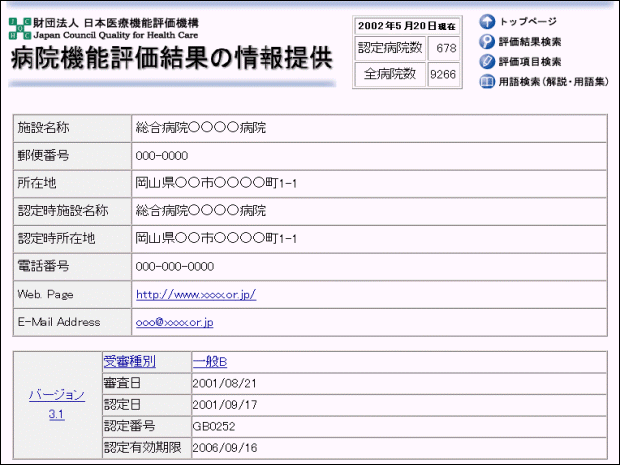Image resolution: width=620 pixels, height=465 pixels.
Task: Click the 病院機能評価結果の情報提供 page heading
Action: click(171, 59)
